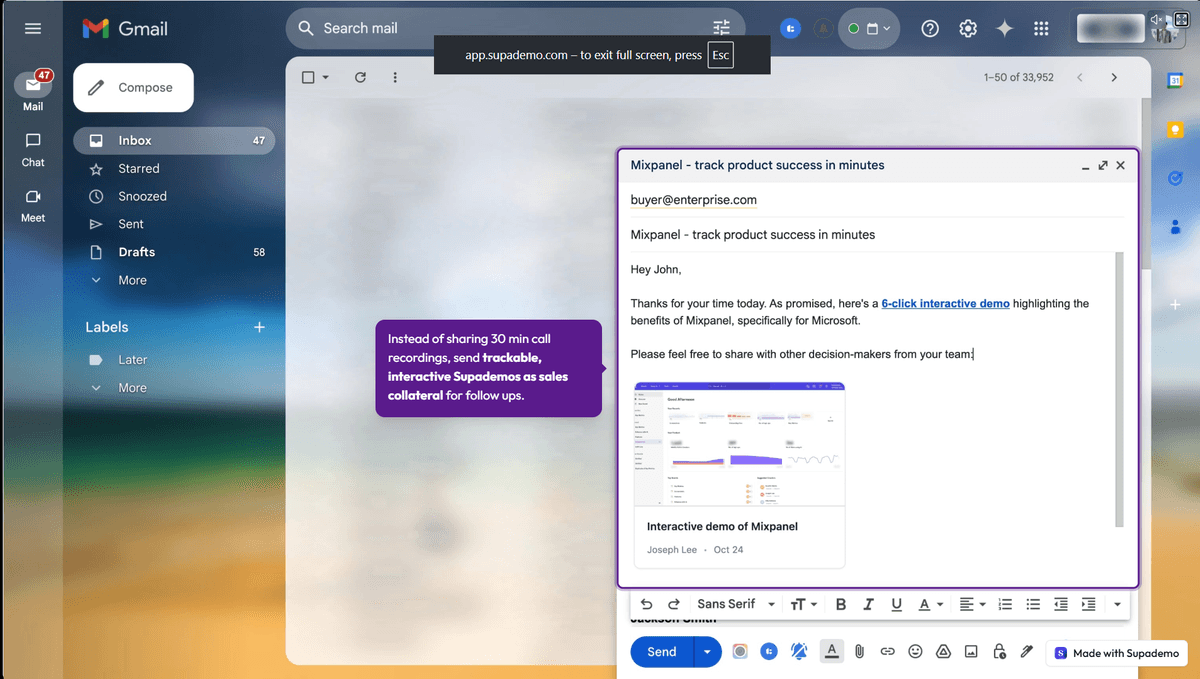
Task: Insert files using Google Drive
Action: [x=943, y=652]
